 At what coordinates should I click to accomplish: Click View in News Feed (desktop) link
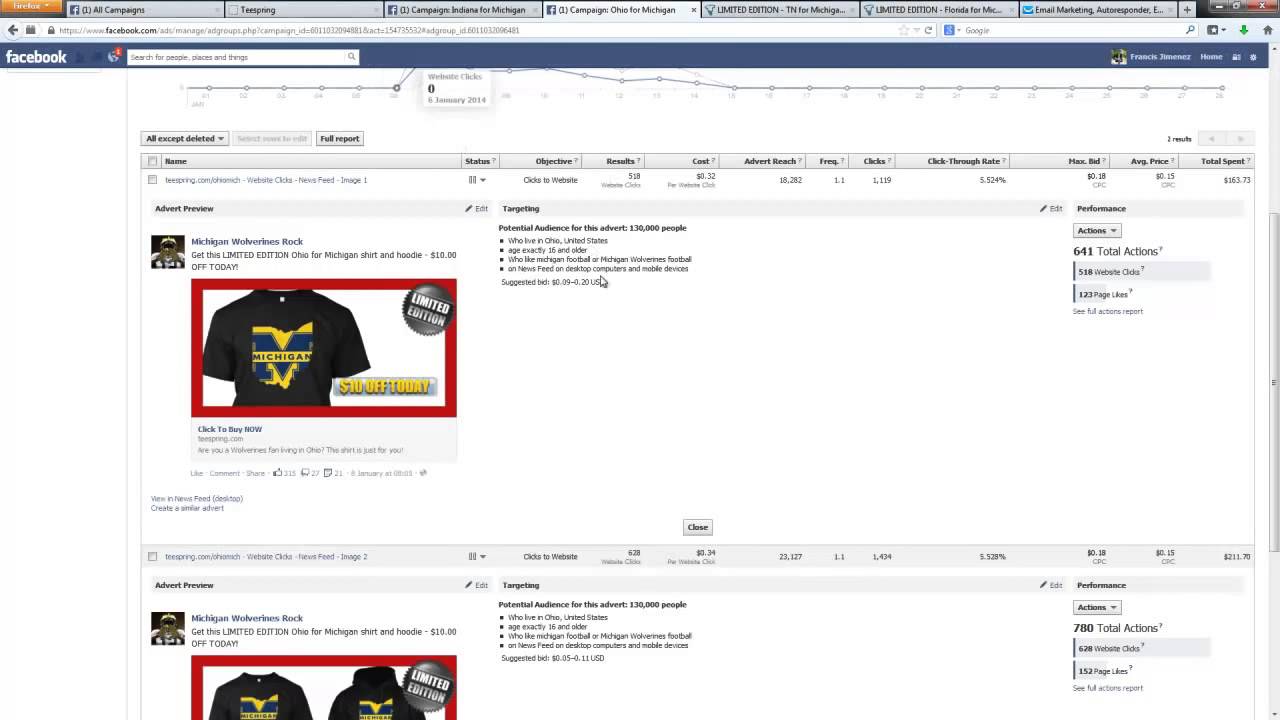(x=197, y=498)
